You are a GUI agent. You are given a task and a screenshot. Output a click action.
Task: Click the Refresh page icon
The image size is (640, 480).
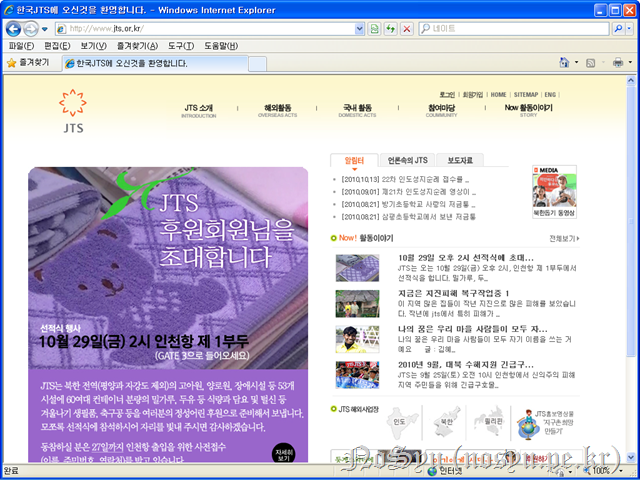point(390,29)
